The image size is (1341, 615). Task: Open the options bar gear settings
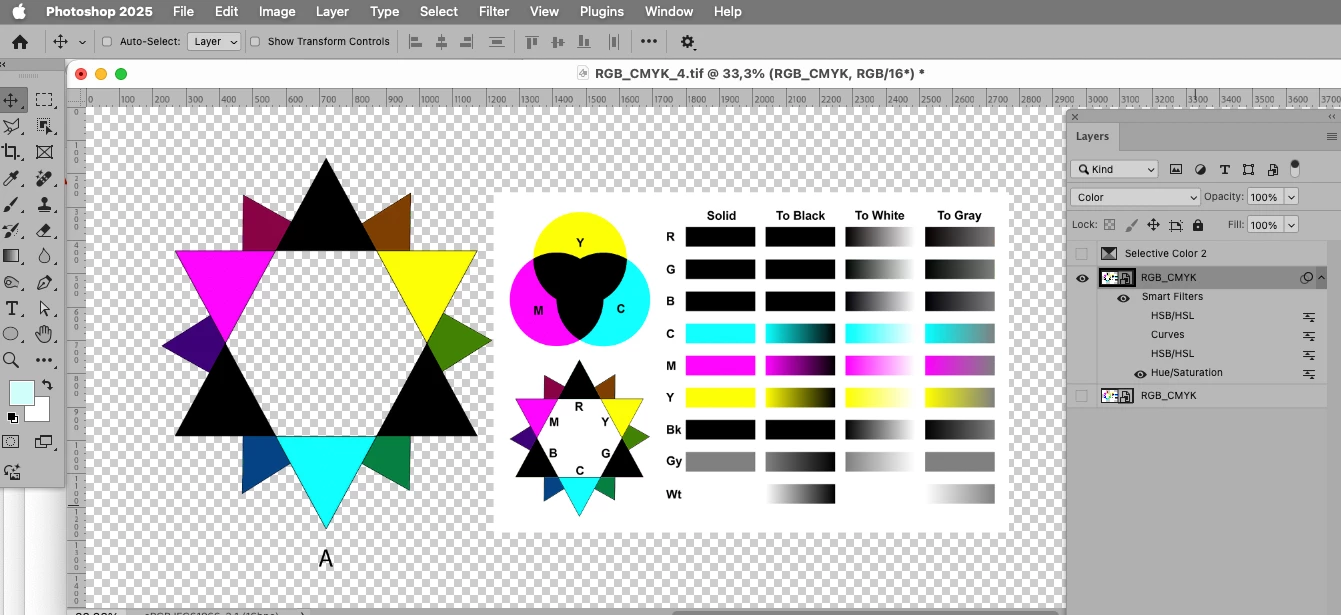687,42
